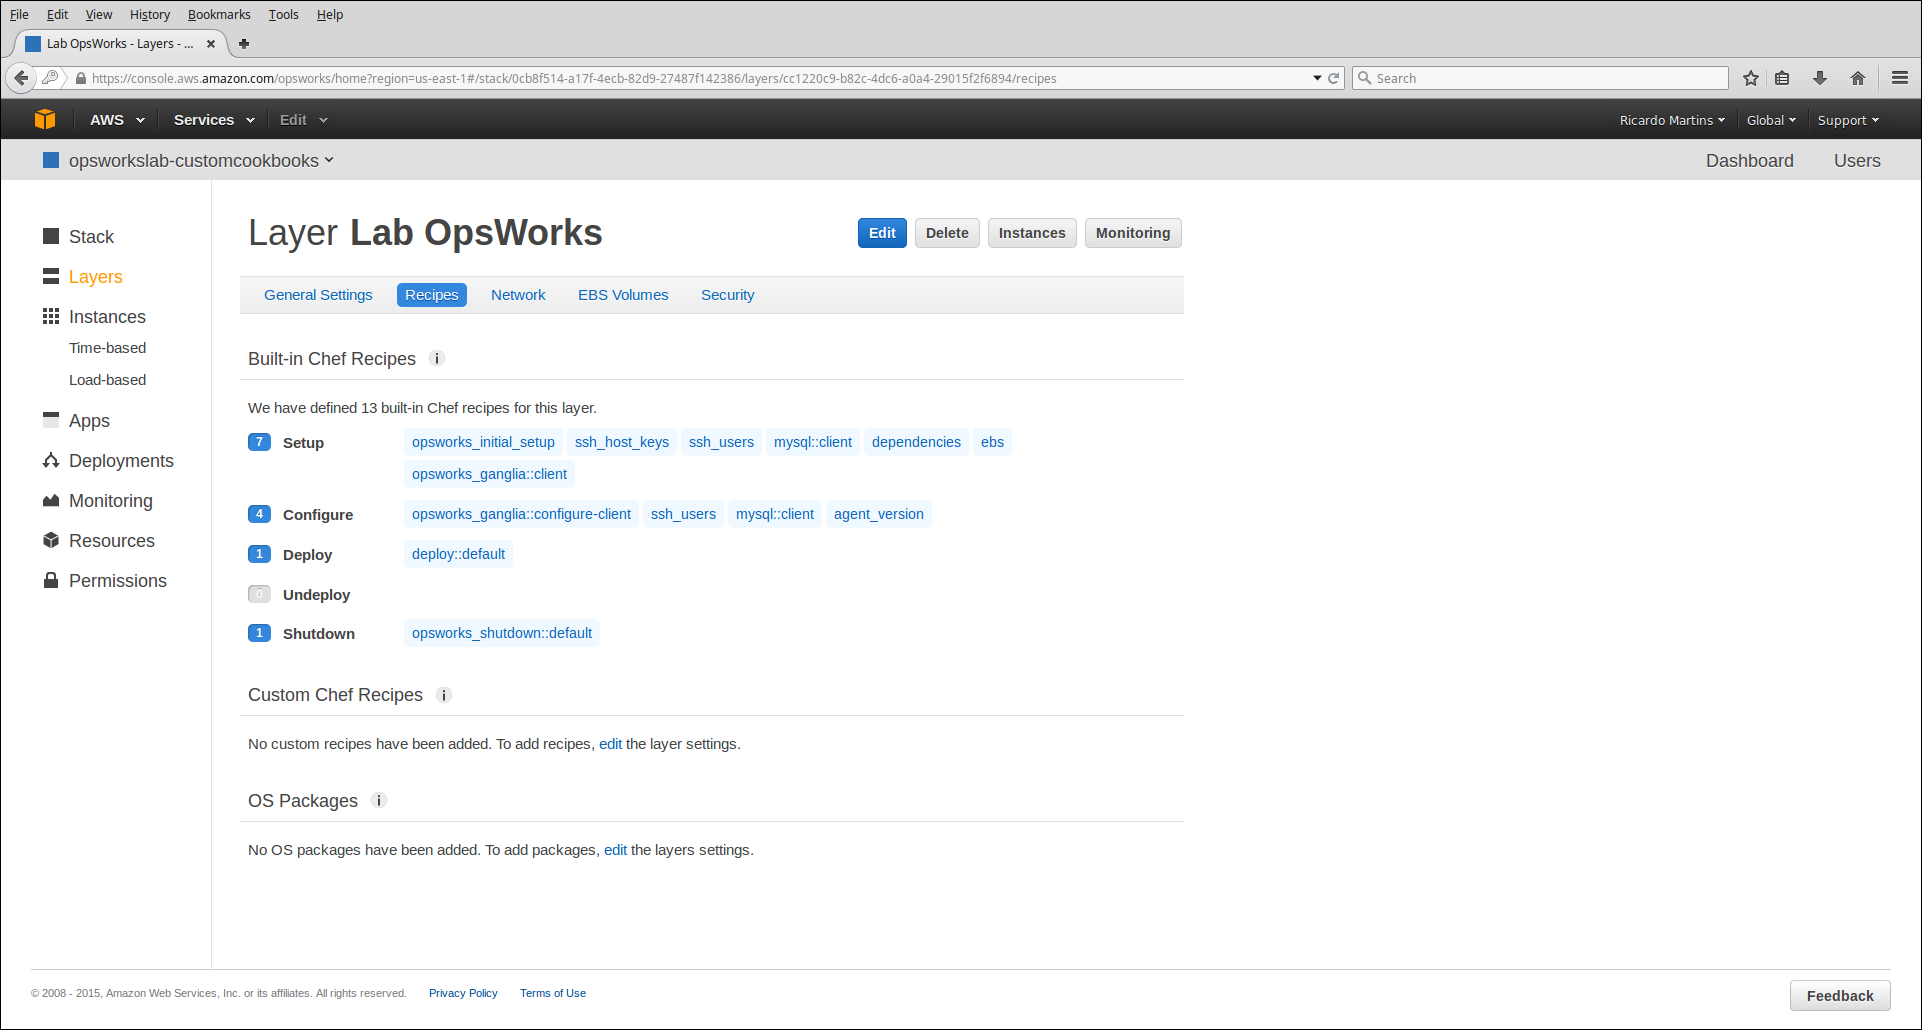Open the Built-in Chef Recipes info tooltip
1922x1030 pixels.
point(437,358)
